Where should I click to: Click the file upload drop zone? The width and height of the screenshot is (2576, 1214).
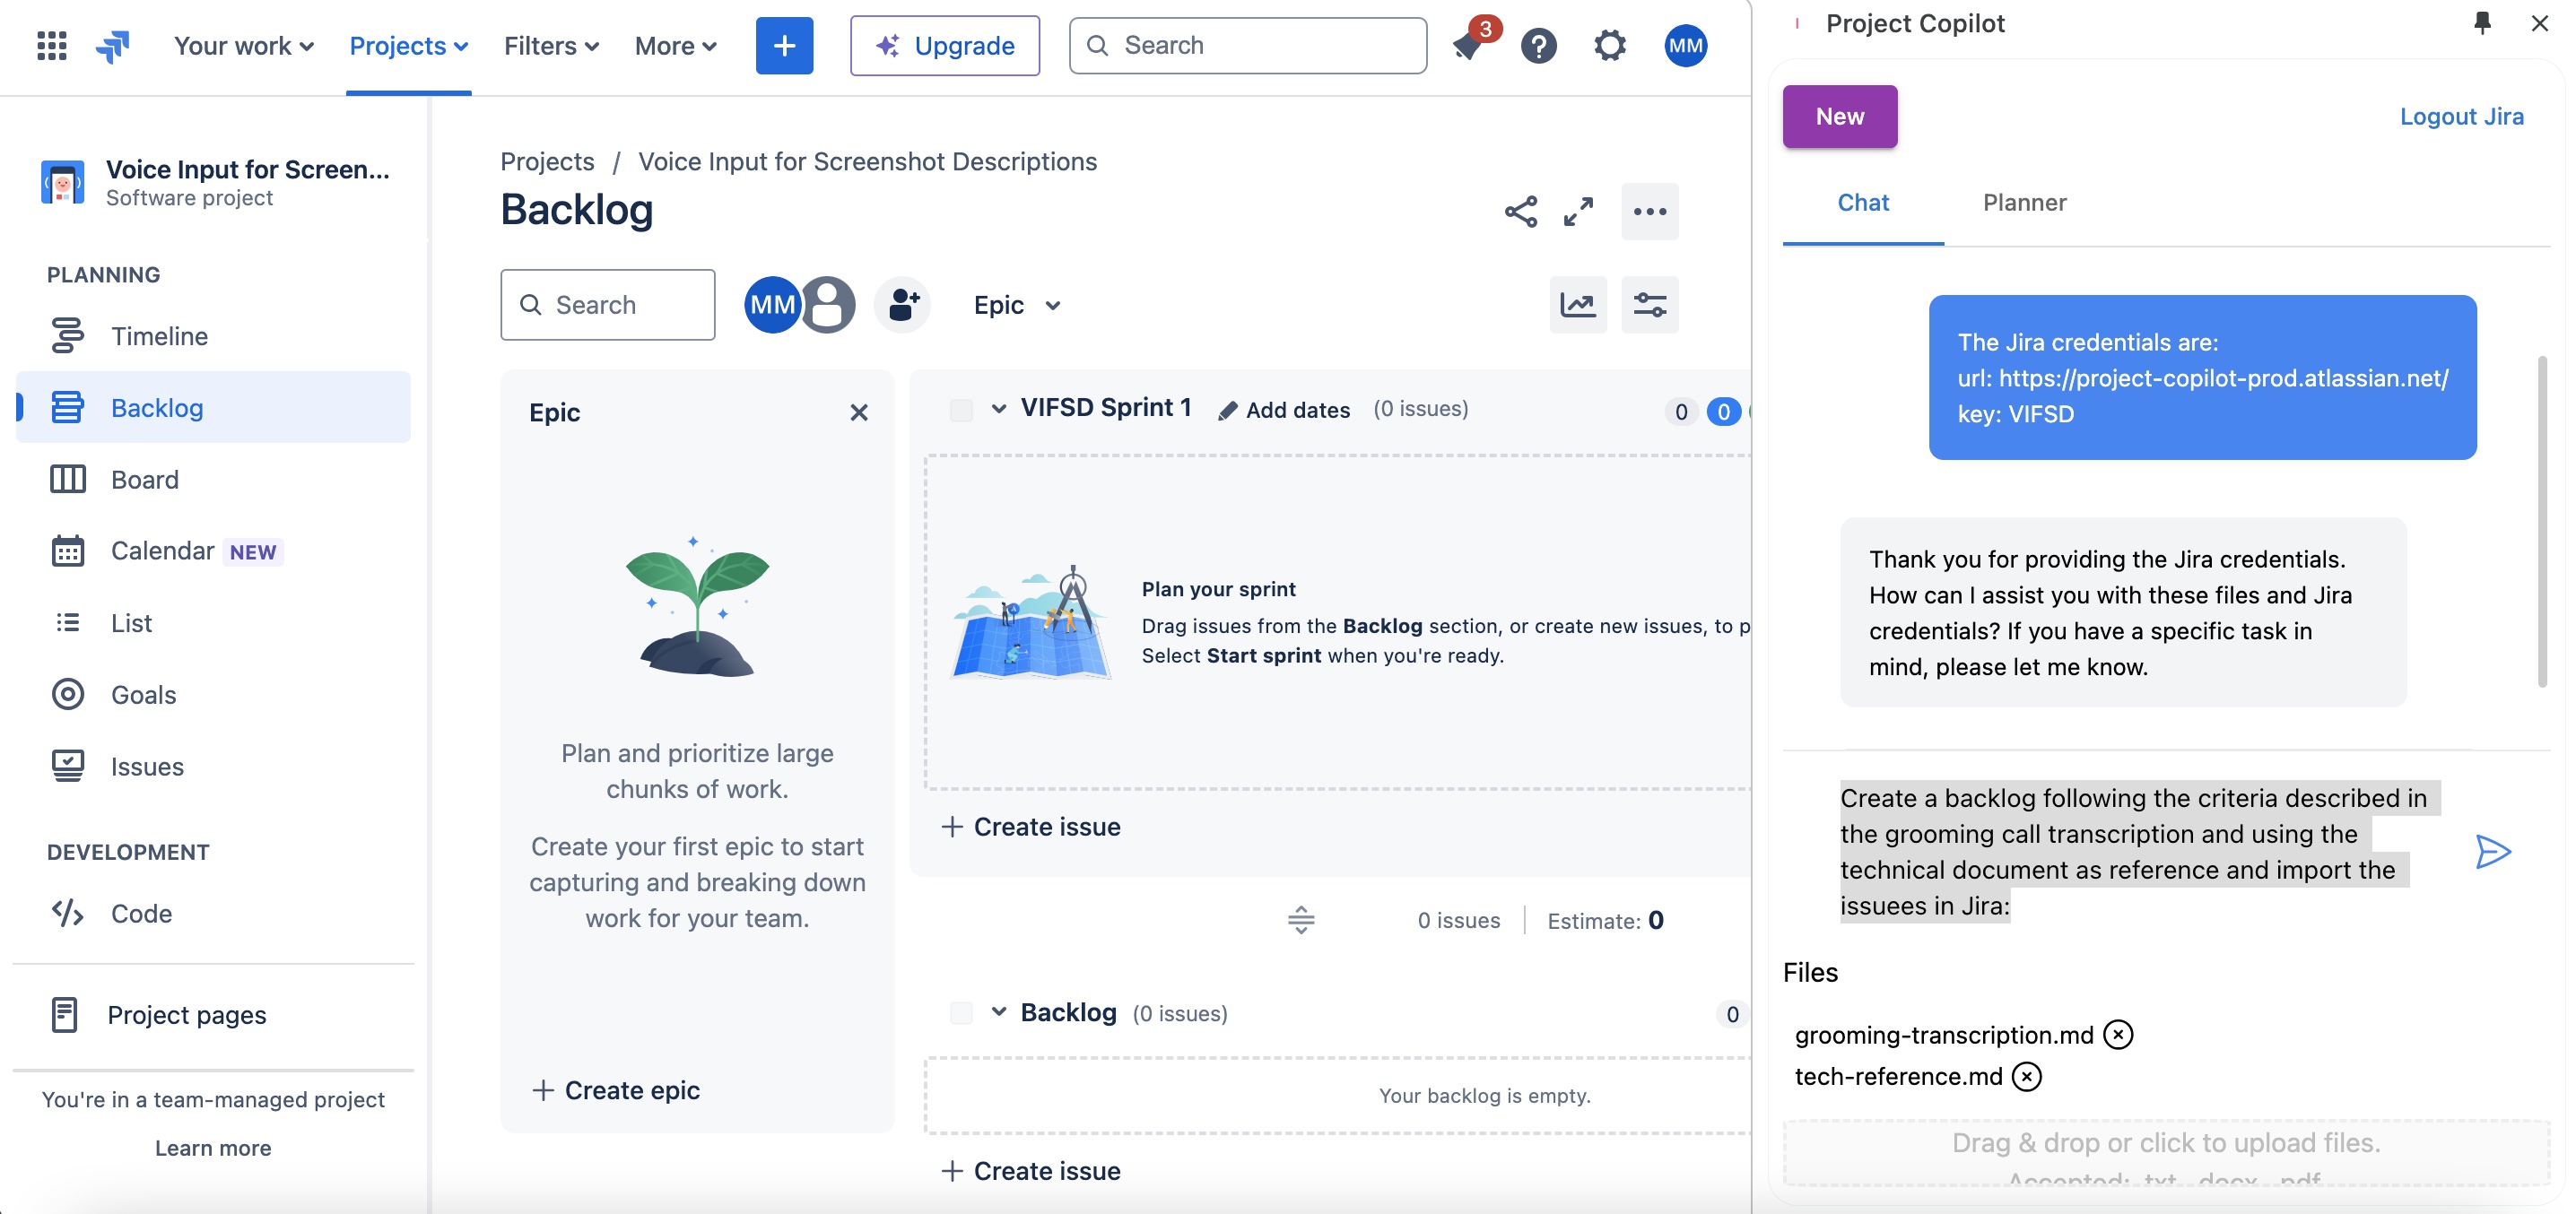pyautogui.click(x=2166, y=1153)
